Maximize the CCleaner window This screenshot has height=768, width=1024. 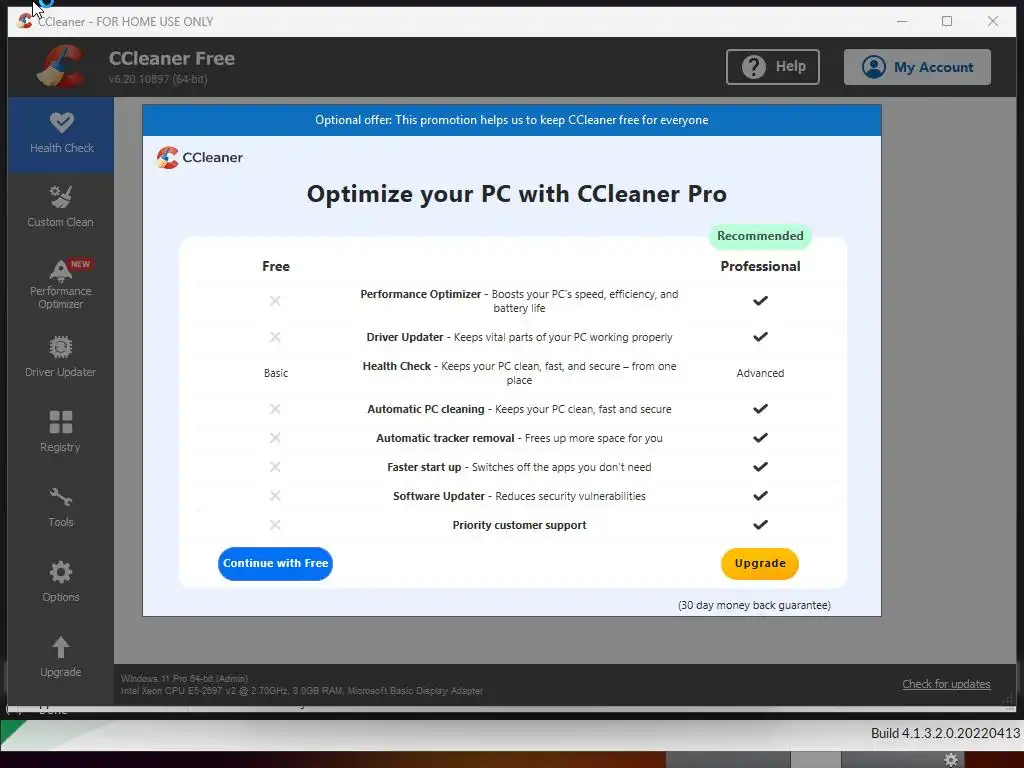947,21
